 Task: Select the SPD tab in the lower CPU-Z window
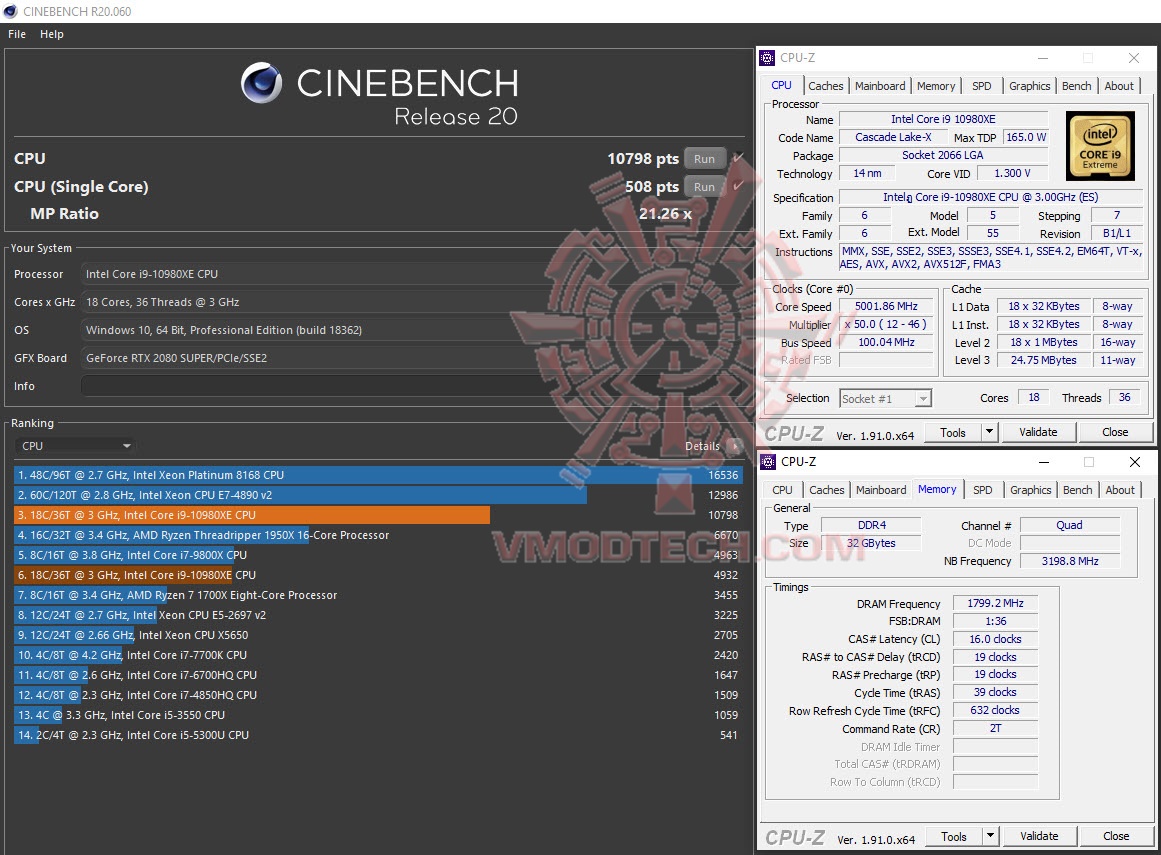[x=983, y=490]
